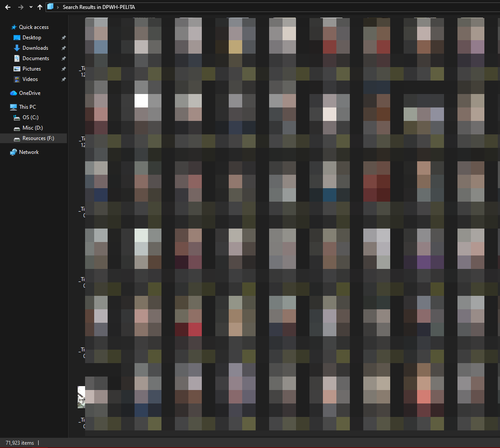Unpin Pictures using its pin icon

click(63, 69)
